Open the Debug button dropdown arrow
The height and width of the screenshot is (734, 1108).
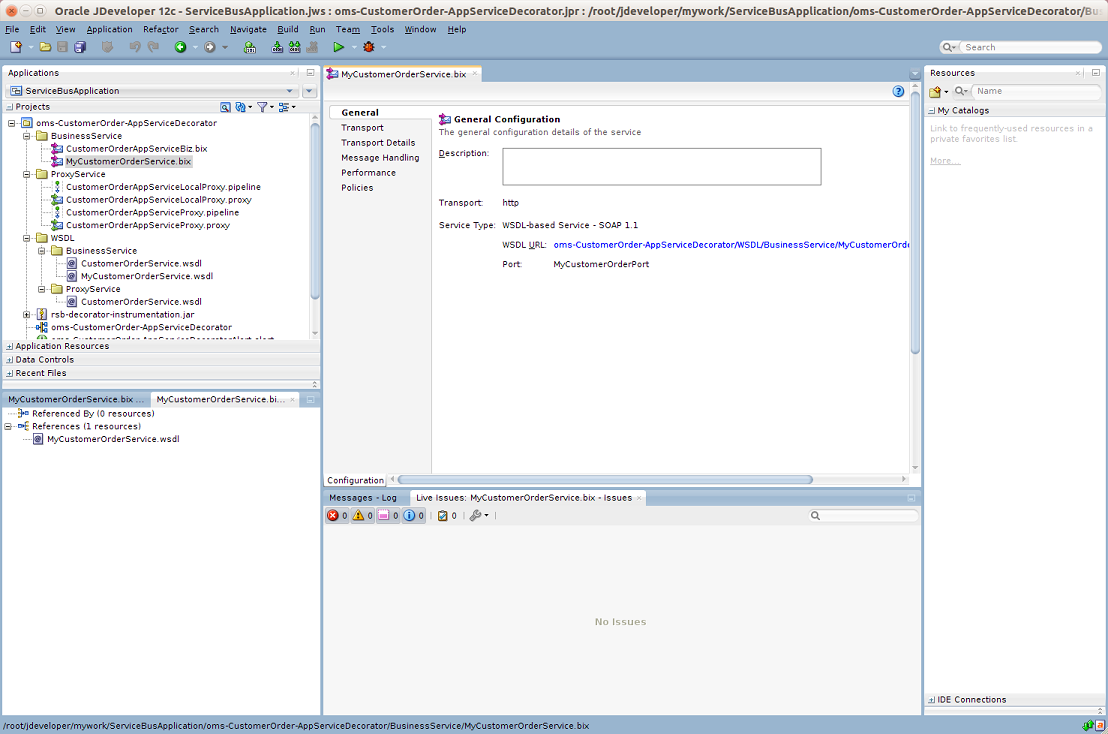[384, 47]
